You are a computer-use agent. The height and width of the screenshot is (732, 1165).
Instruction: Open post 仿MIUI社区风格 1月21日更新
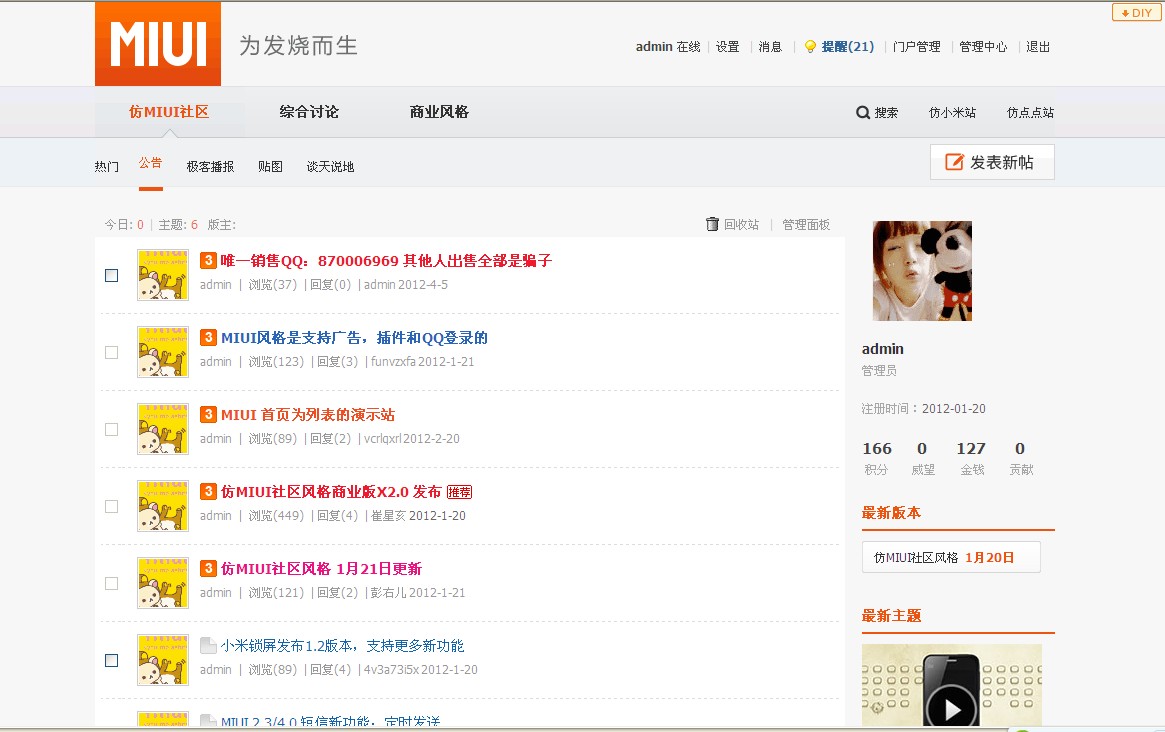click(321, 569)
